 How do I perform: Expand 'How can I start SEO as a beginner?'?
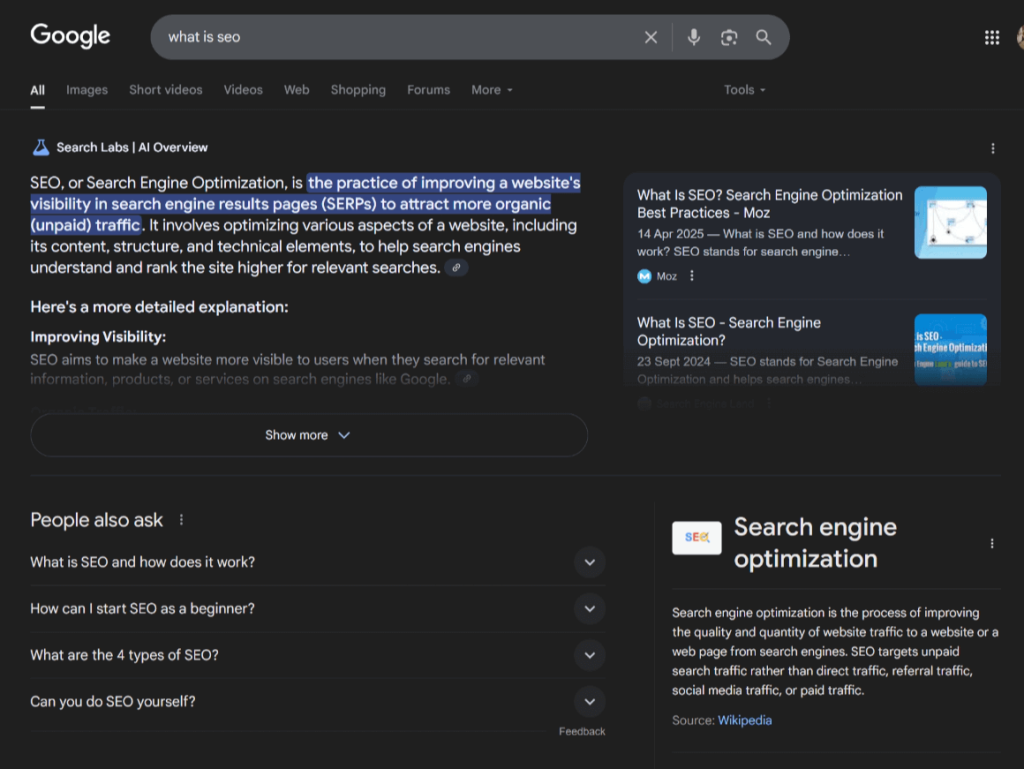click(317, 608)
